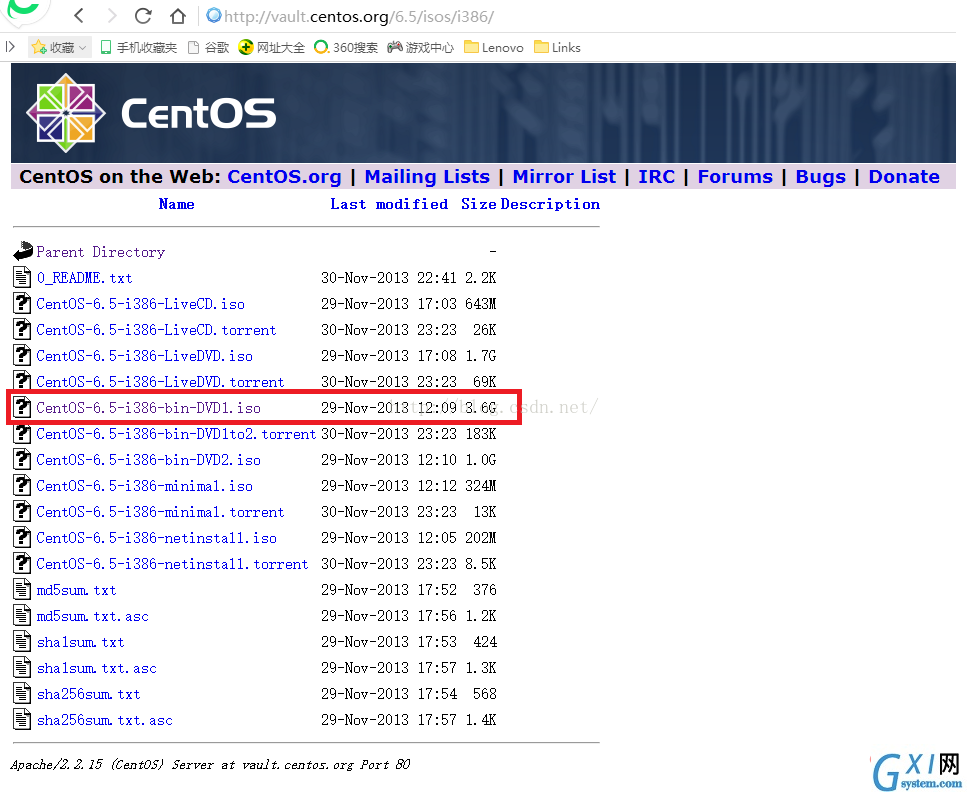Open the 收藏 favorites dropdown

59,47
